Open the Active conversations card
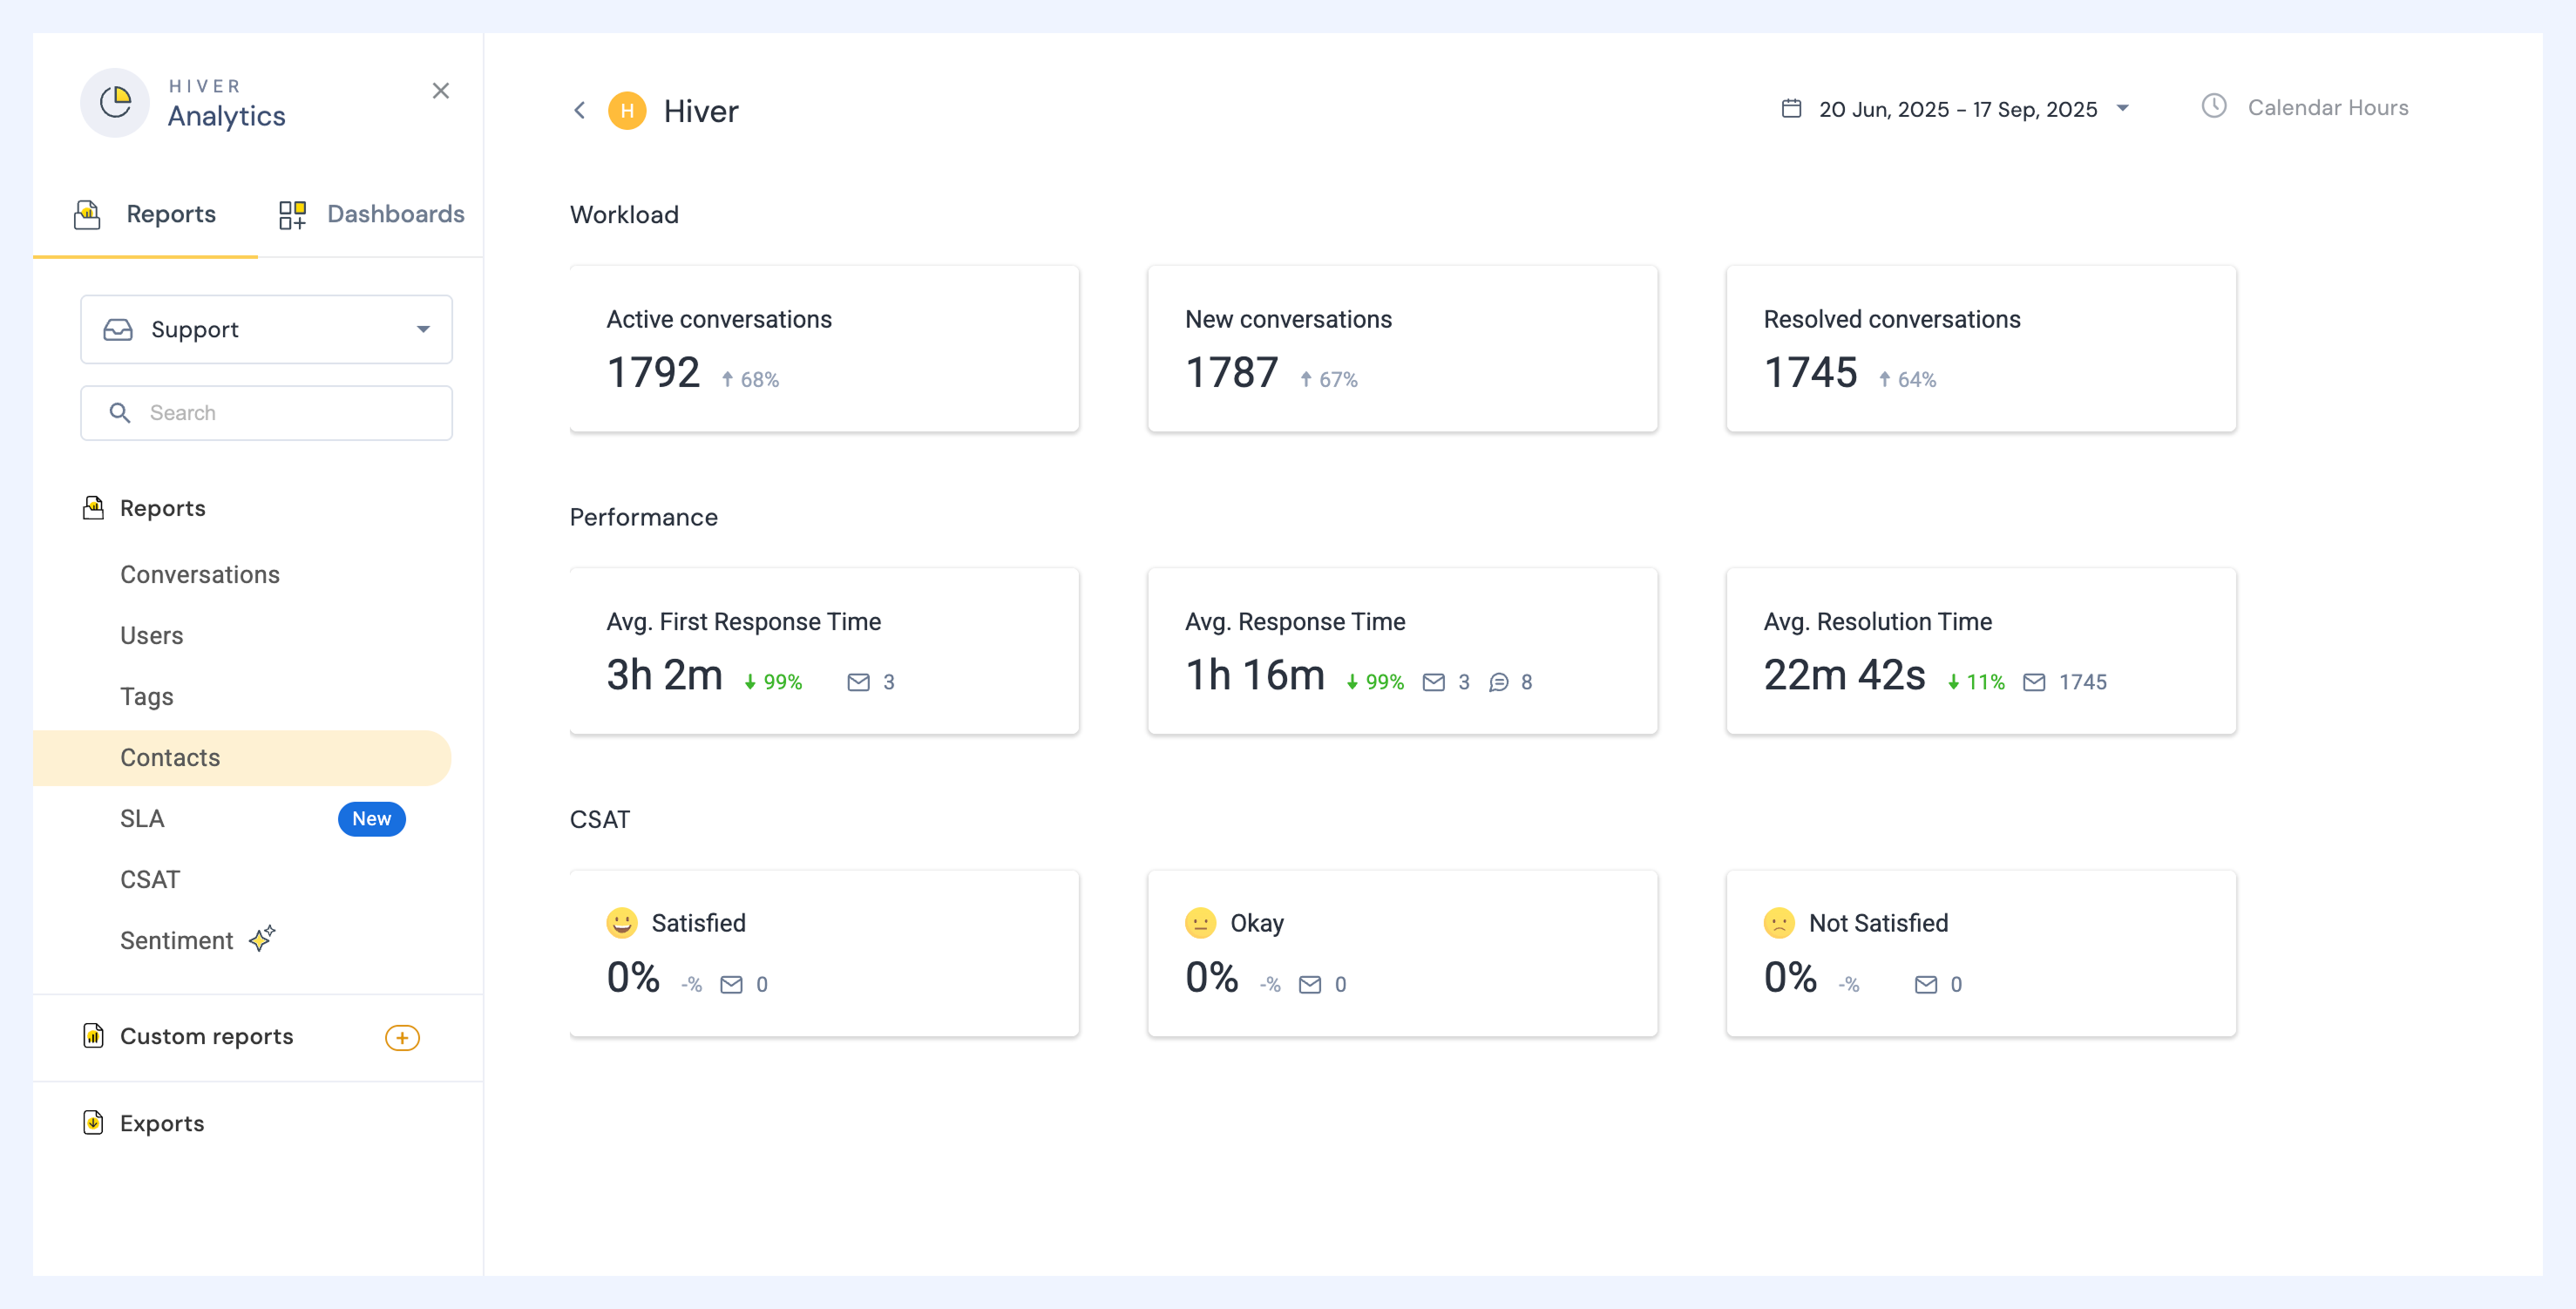Viewport: 2576px width, 1309px height. tap(824, 349)
